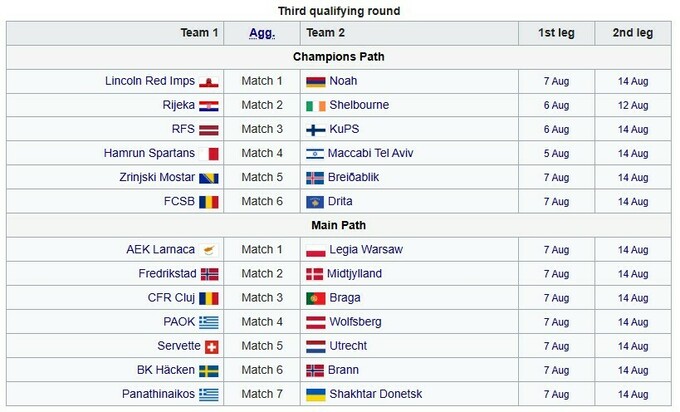Open the Rijeka team link
Screen dimensions: 680x412
174,105
